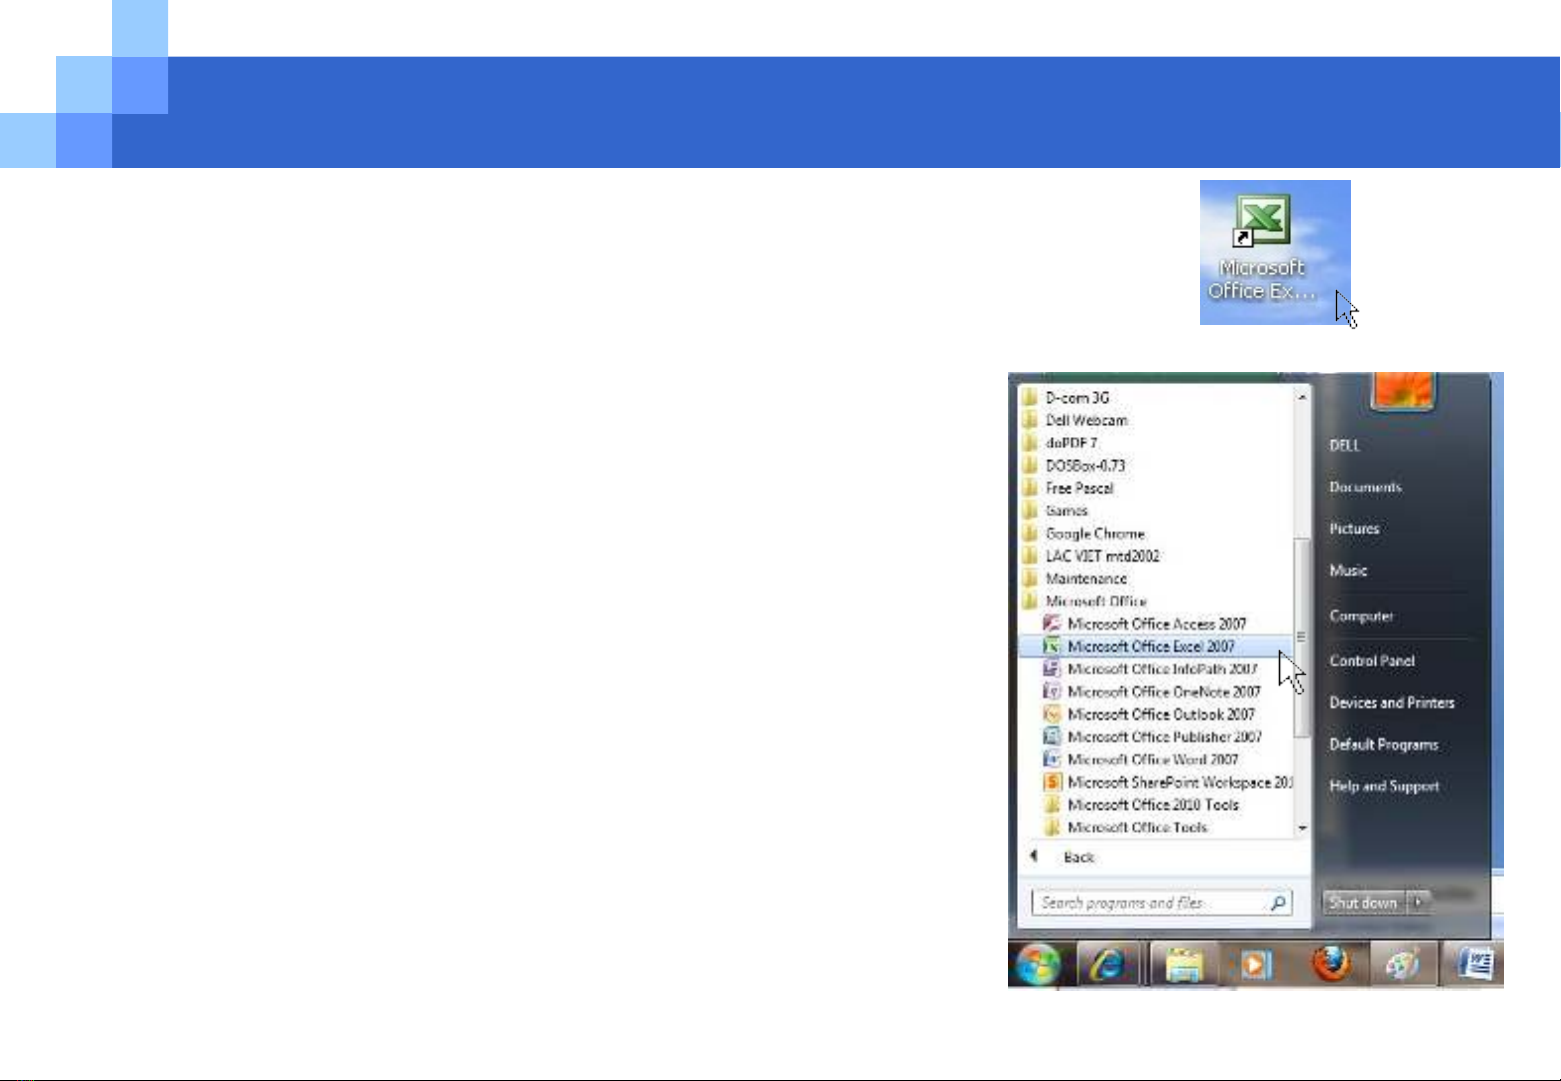This screenshot has height=1081, width=1561.
Task: Open Control Panel from Start menu
Action: point(1371,661)
